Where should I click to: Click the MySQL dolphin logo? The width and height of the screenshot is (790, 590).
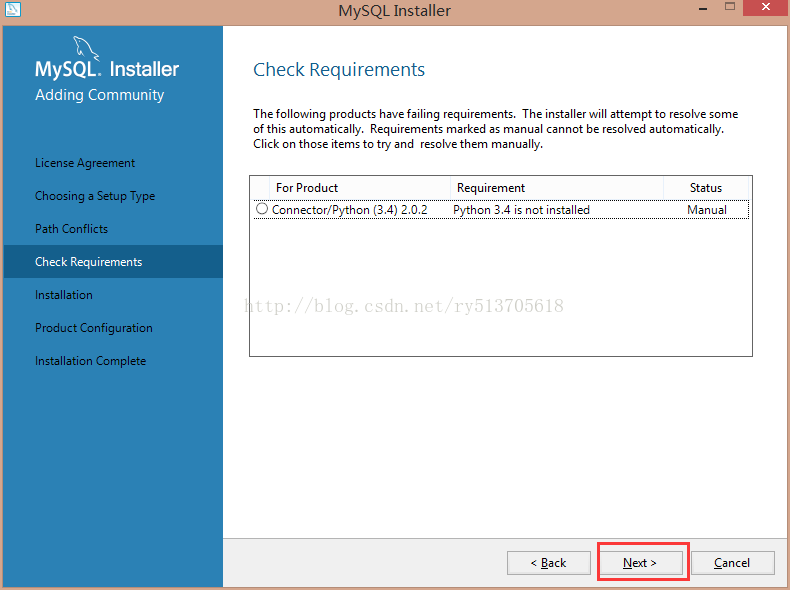pos(86,48)
